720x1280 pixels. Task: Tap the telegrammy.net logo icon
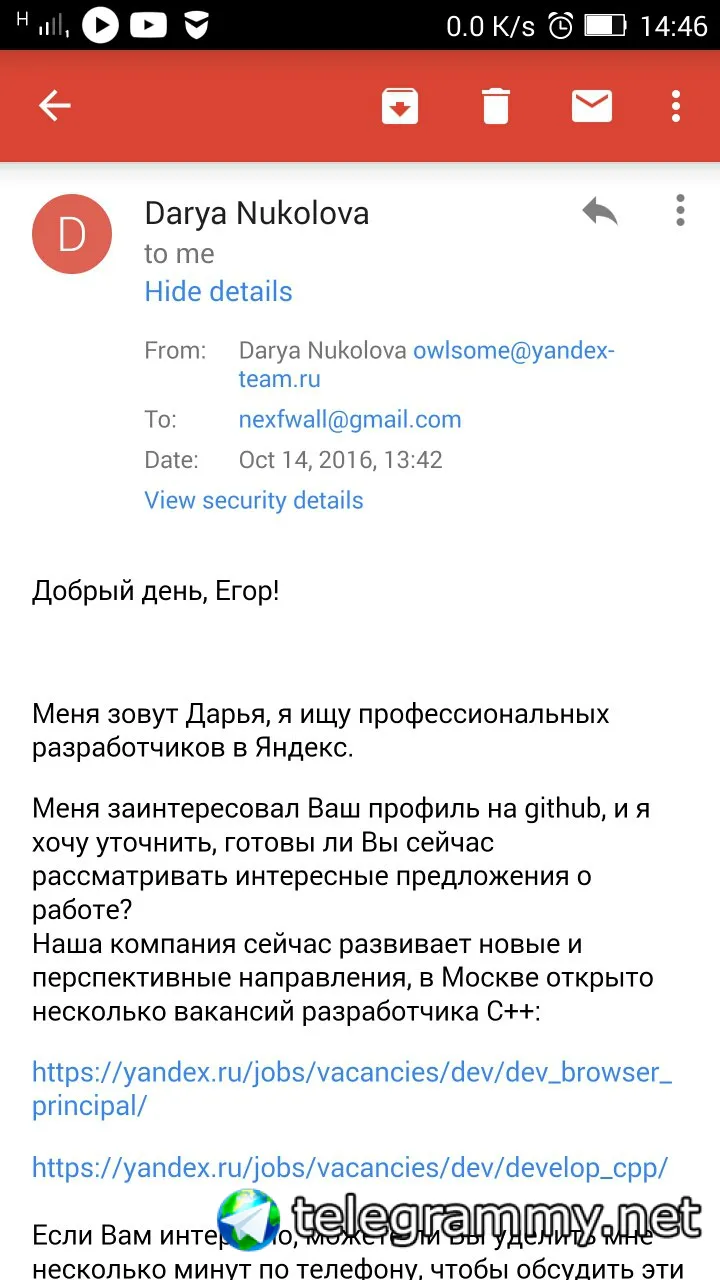pyautogui.click(x=250, y=1222)
